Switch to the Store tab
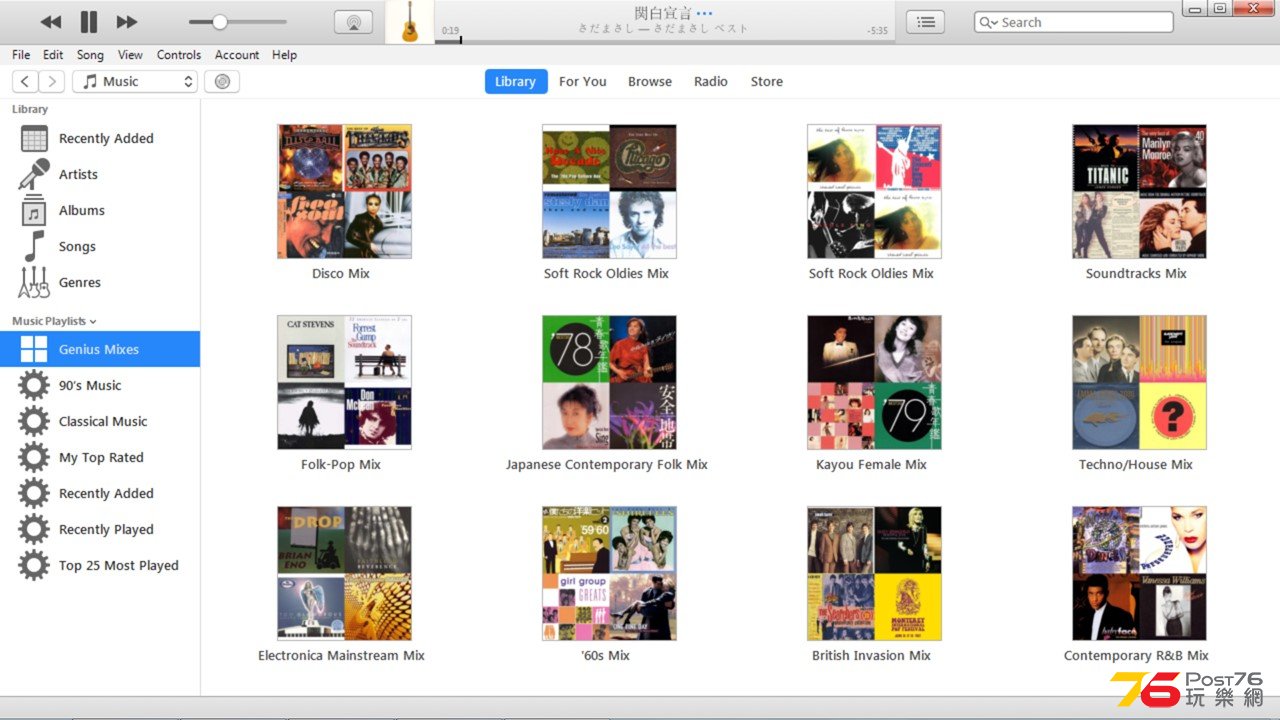1280x720 pixels. 767,82
